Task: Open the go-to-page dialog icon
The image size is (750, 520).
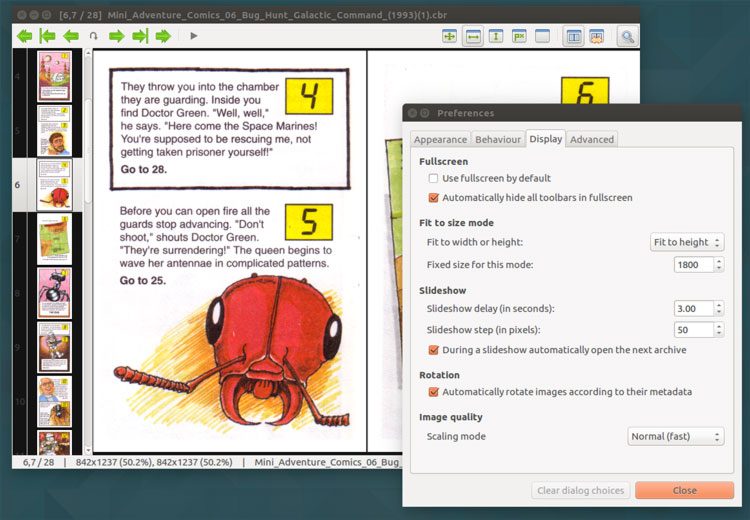Action: click(94, 36)
